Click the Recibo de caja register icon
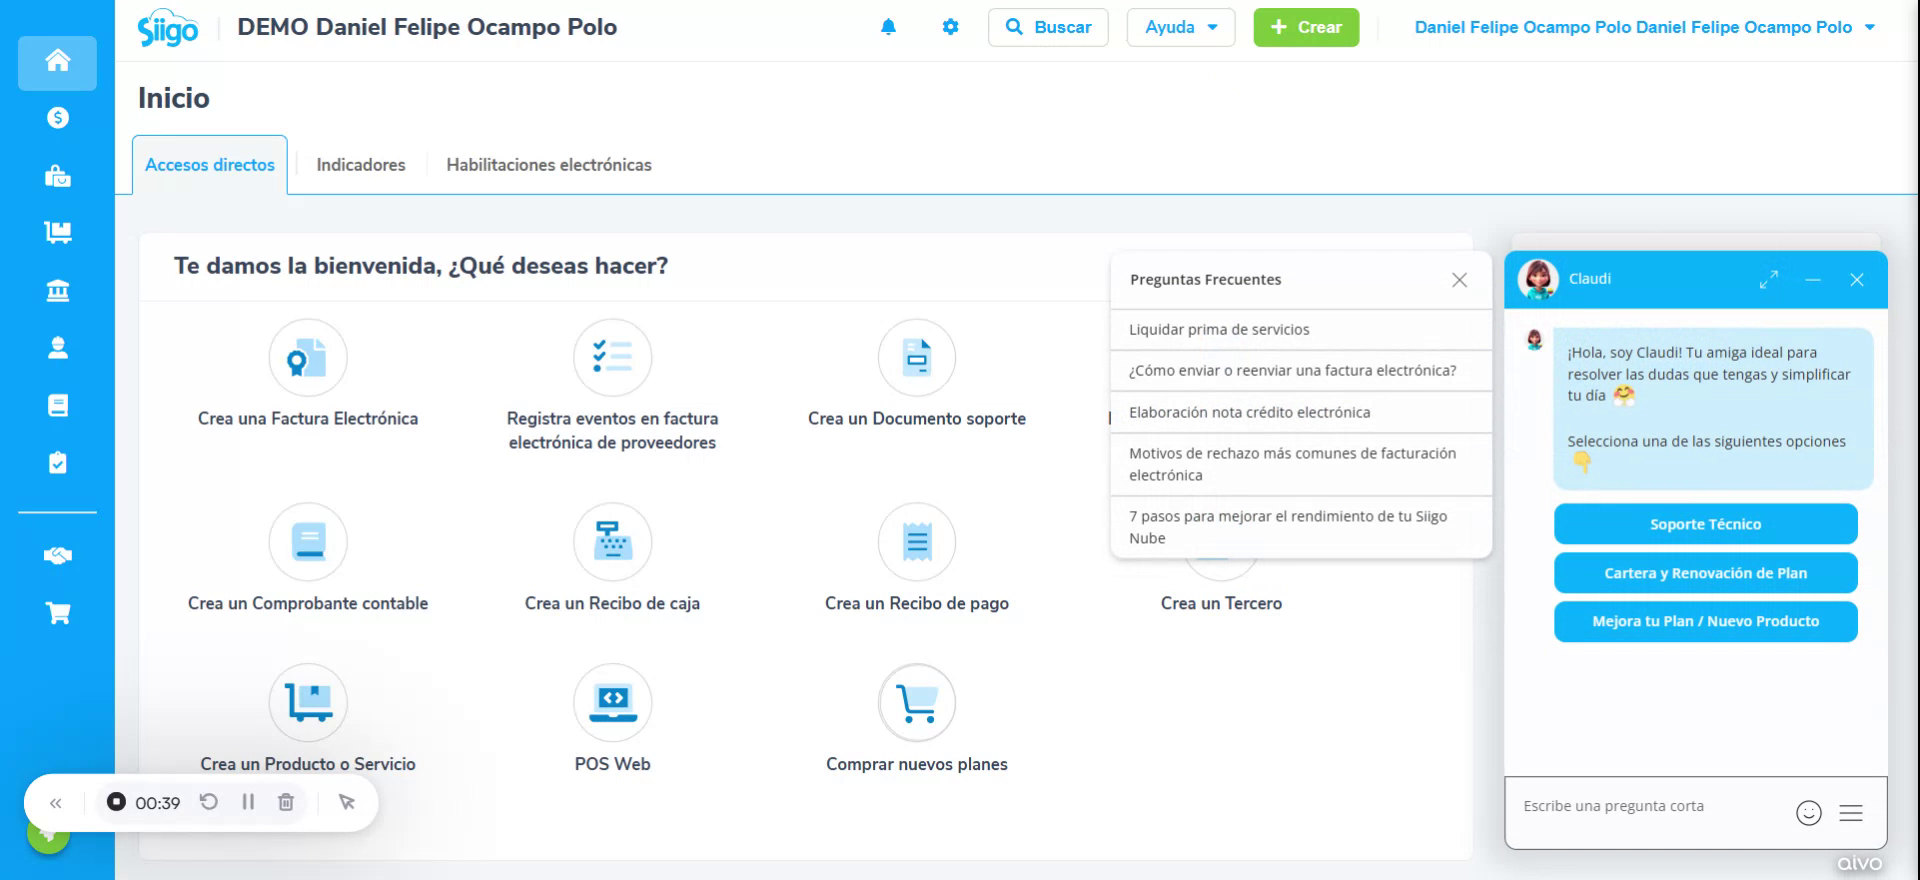Viewport: 1920px width, 880px height. (612, 542)
